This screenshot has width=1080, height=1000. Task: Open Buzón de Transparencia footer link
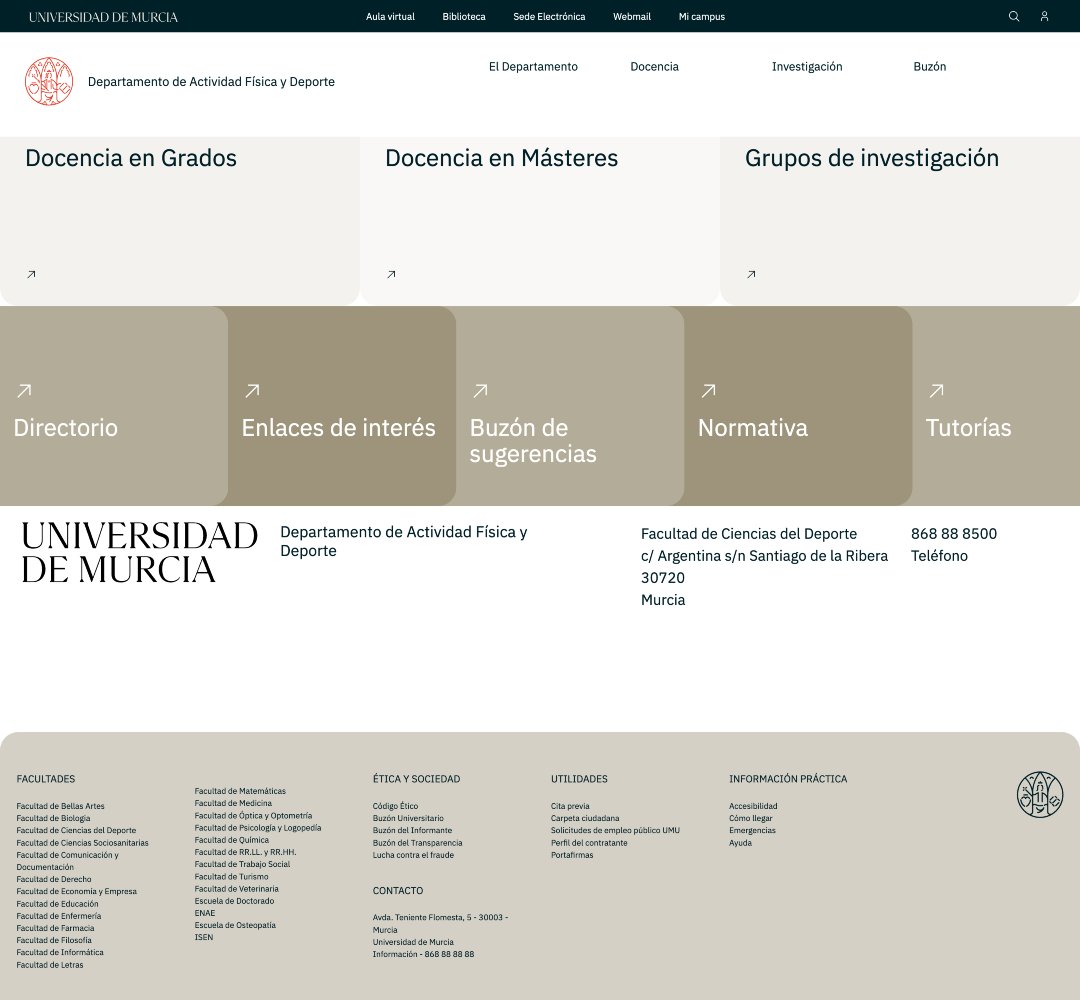point(417,843)
